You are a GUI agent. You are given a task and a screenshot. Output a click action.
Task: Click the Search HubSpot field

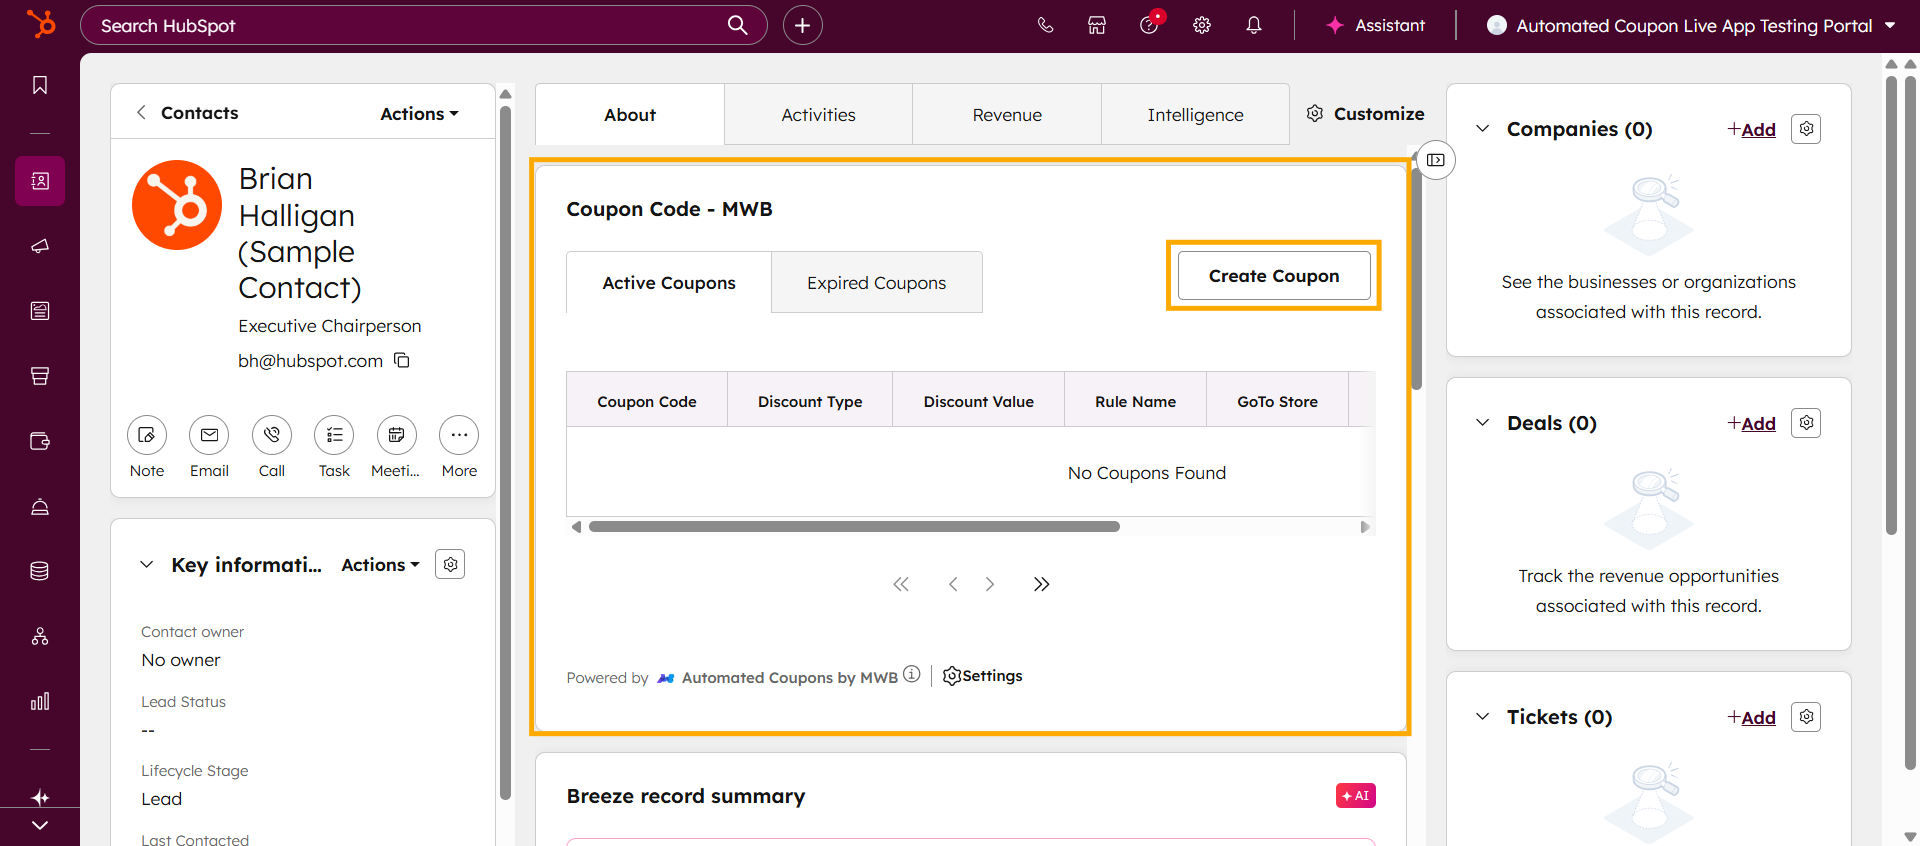[410, 26]
